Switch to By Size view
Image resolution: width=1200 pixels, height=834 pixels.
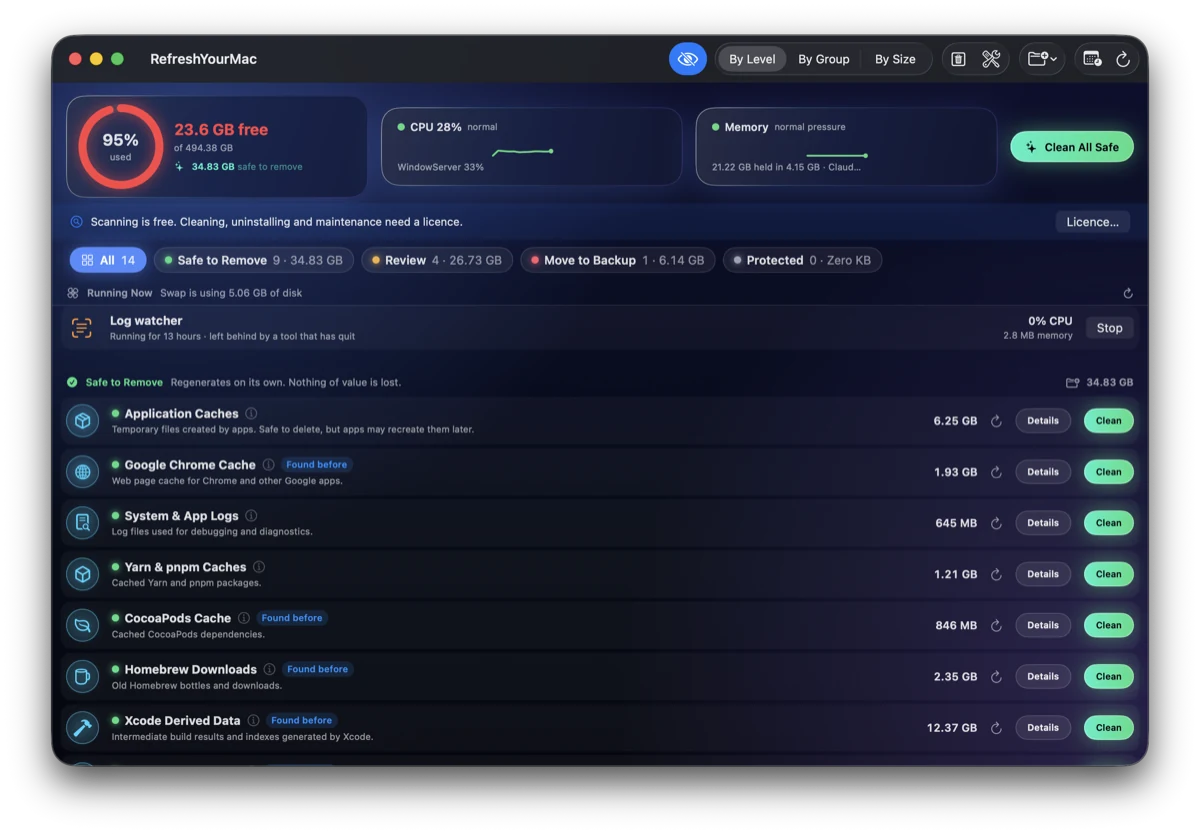click(895, 59)
